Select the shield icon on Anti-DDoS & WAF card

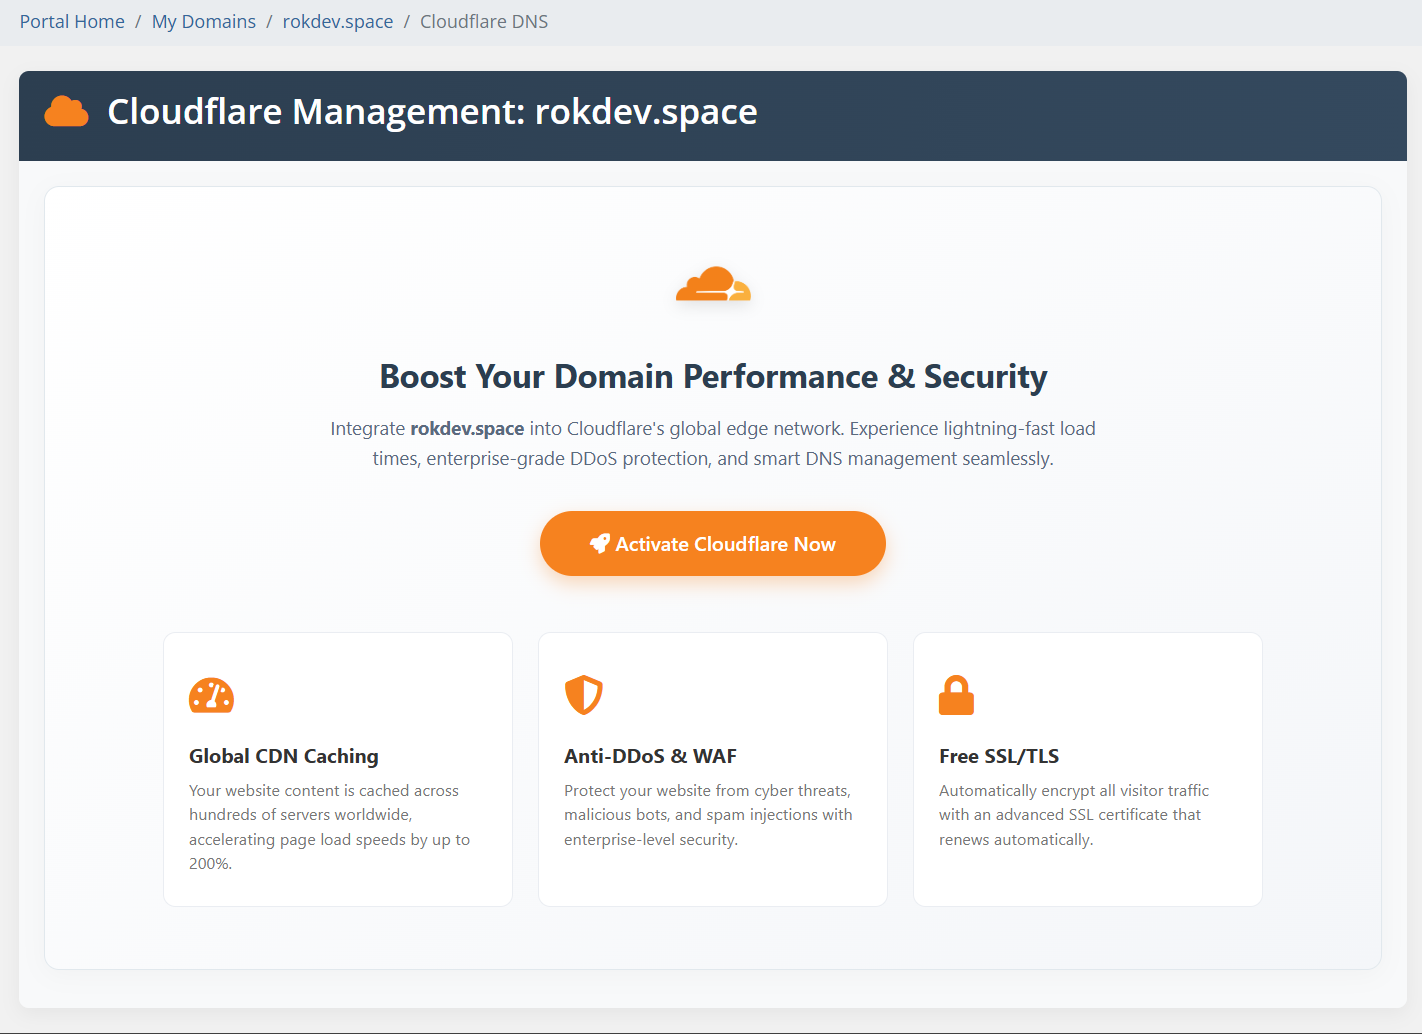(x=585, y=695)
